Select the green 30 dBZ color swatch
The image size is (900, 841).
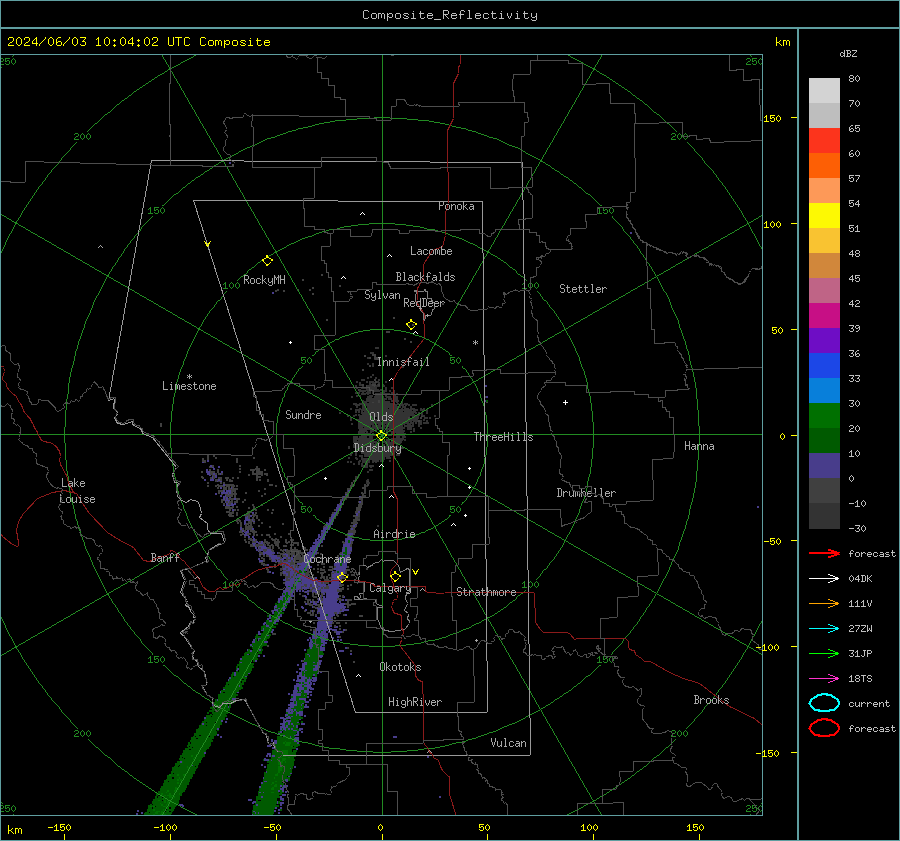[x=824, y=416]
